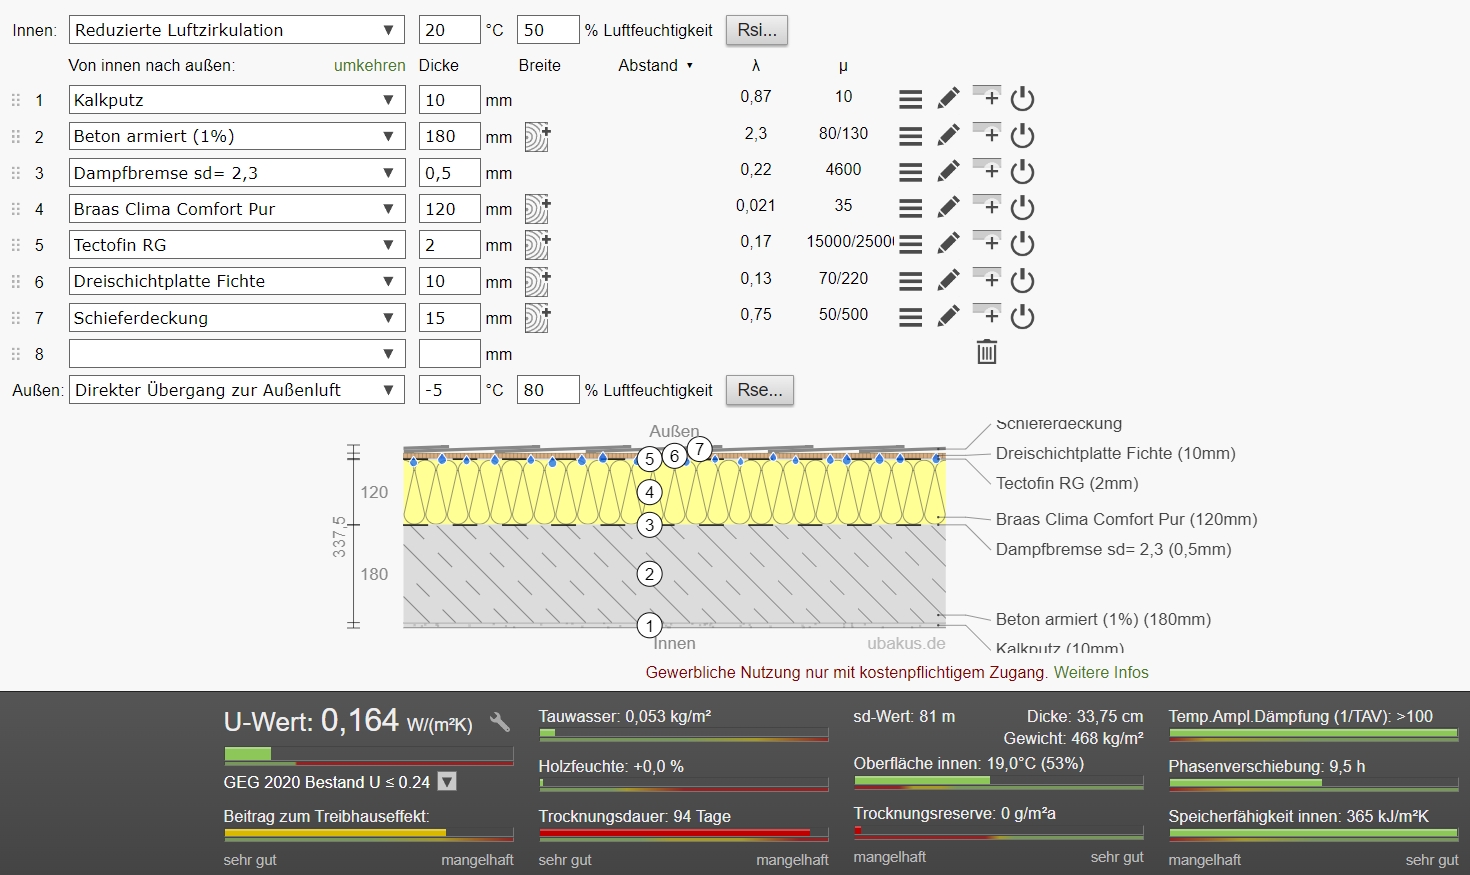Open the Abstand column header menu
The width and height of the screenshot is (1470, 875).
[x=656, y=65]
